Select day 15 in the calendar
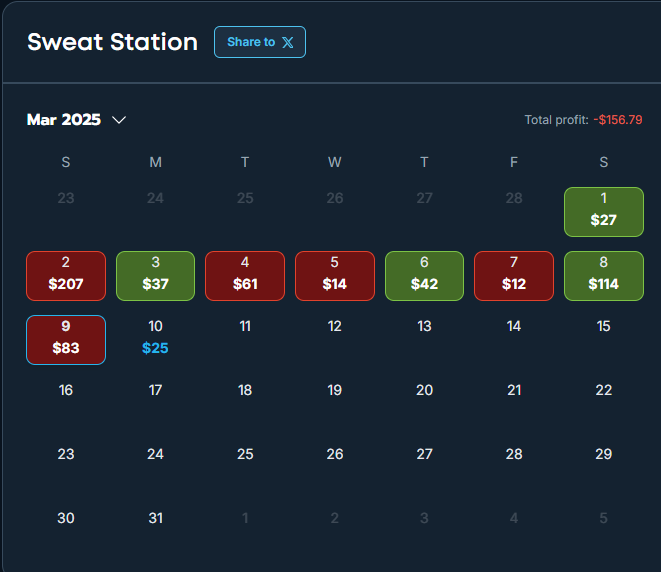Image resolution: width=661 pixels, height=572 pixels. coord(604,326)
